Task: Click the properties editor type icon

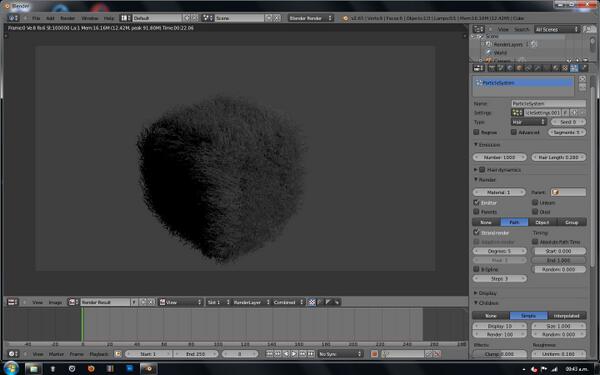Action: coord(478,68)
